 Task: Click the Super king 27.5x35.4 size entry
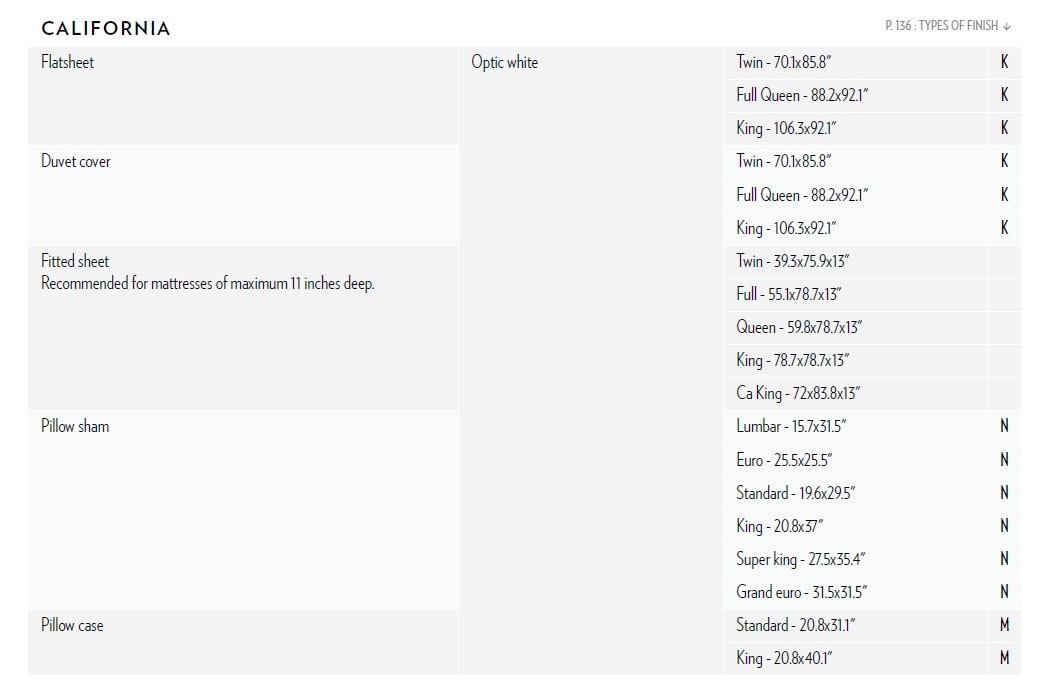[x=798, y=559]
